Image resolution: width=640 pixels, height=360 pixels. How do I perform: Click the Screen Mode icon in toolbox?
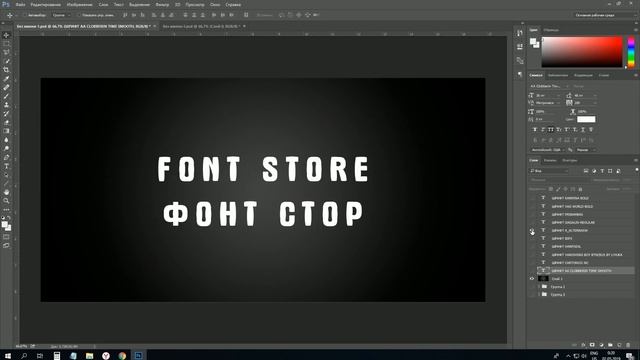click(x=6, y=245)
